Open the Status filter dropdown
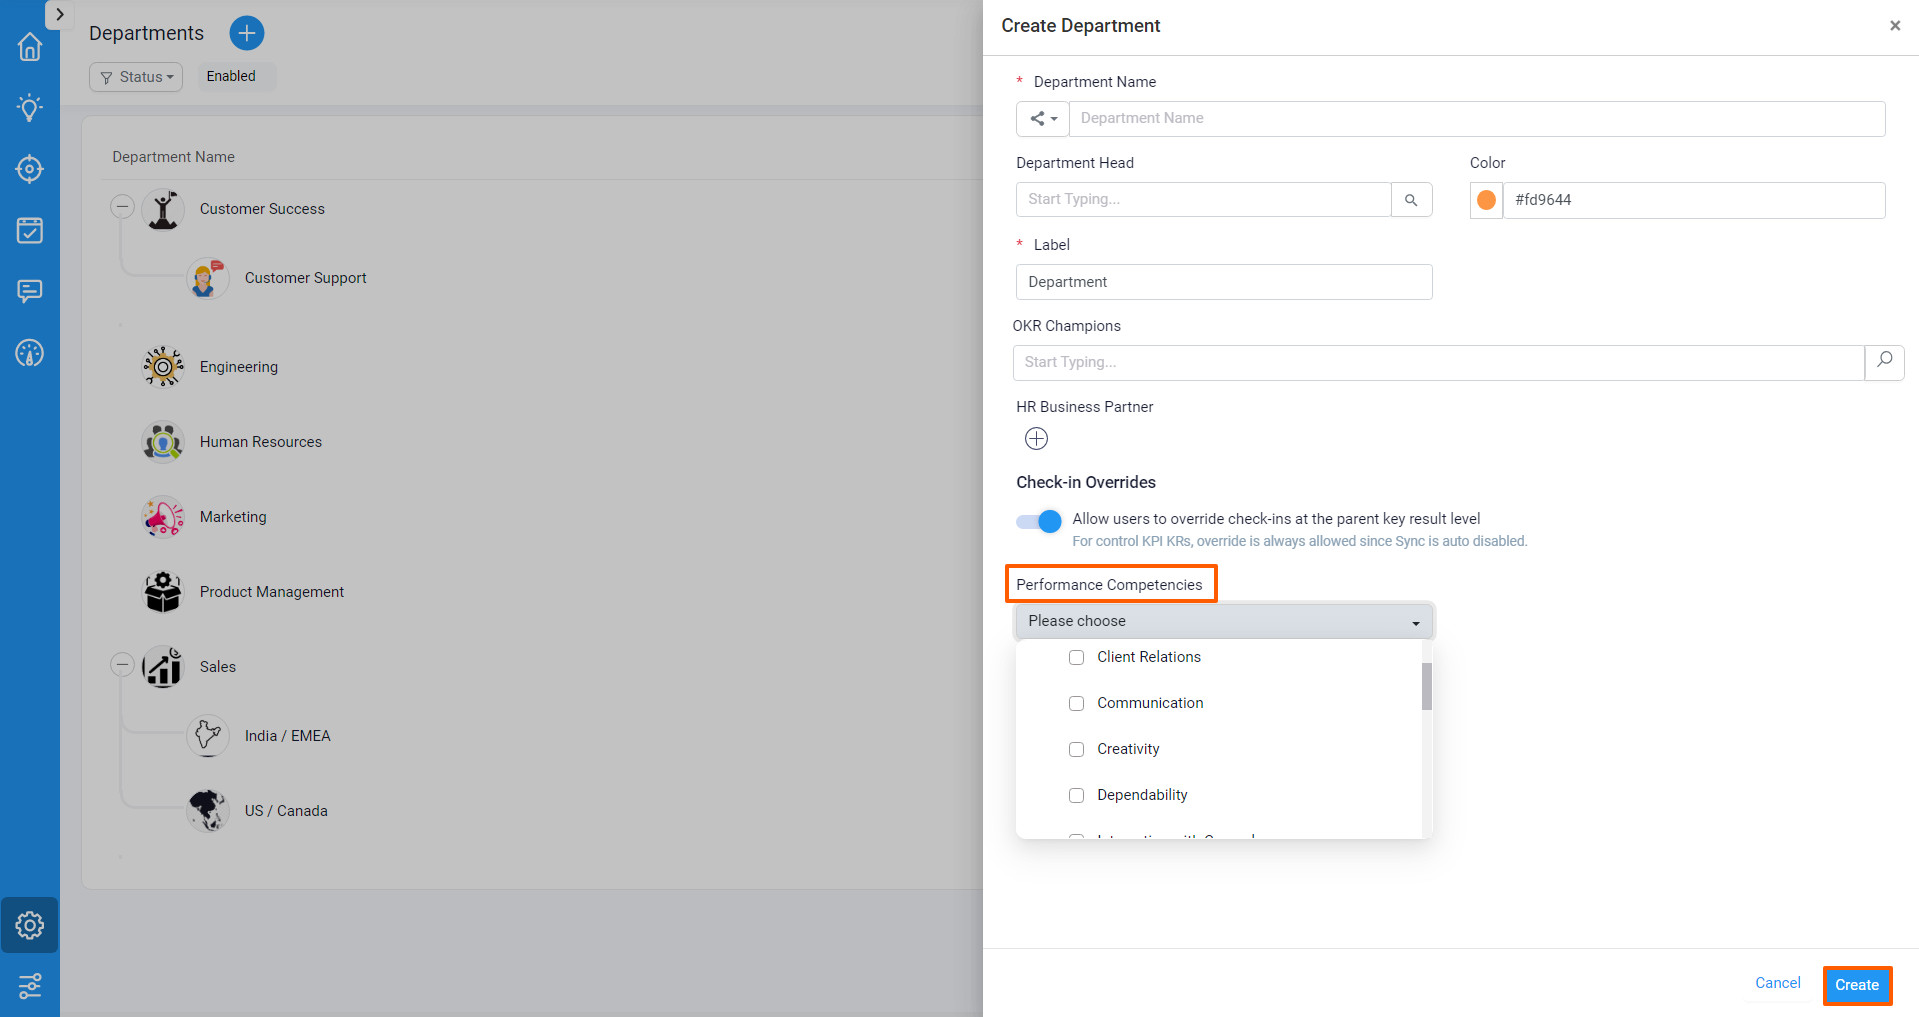This screenshot has width=1919, height=1017. tap(136, 77)
